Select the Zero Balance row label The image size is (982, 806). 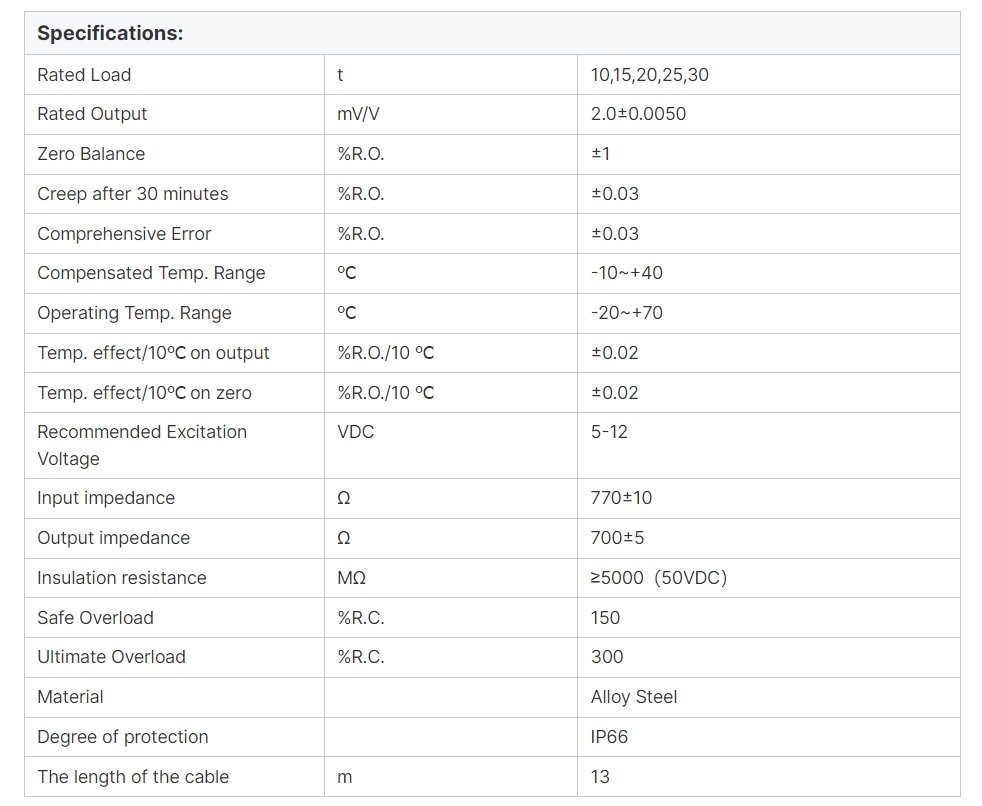tap(91, 154)
